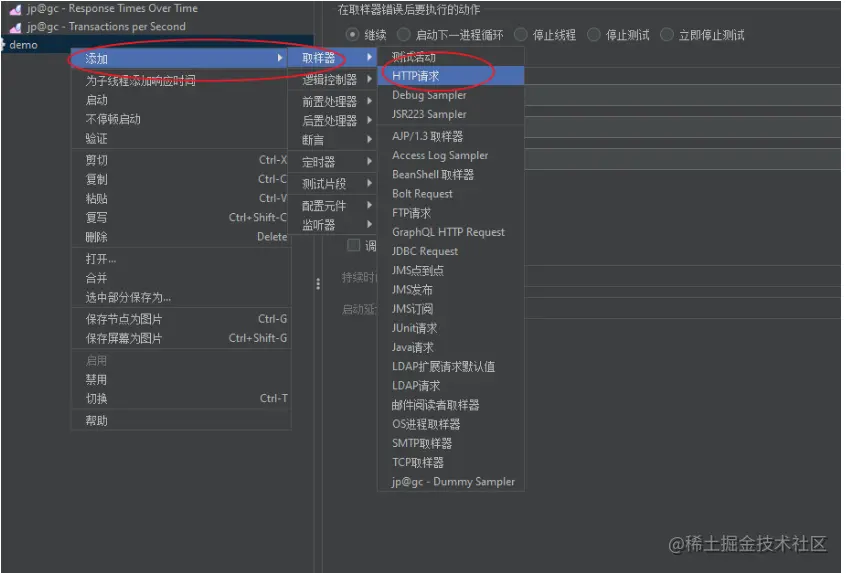Click 复制 in the context menu
Screen dimensions: 846x573
181,179
